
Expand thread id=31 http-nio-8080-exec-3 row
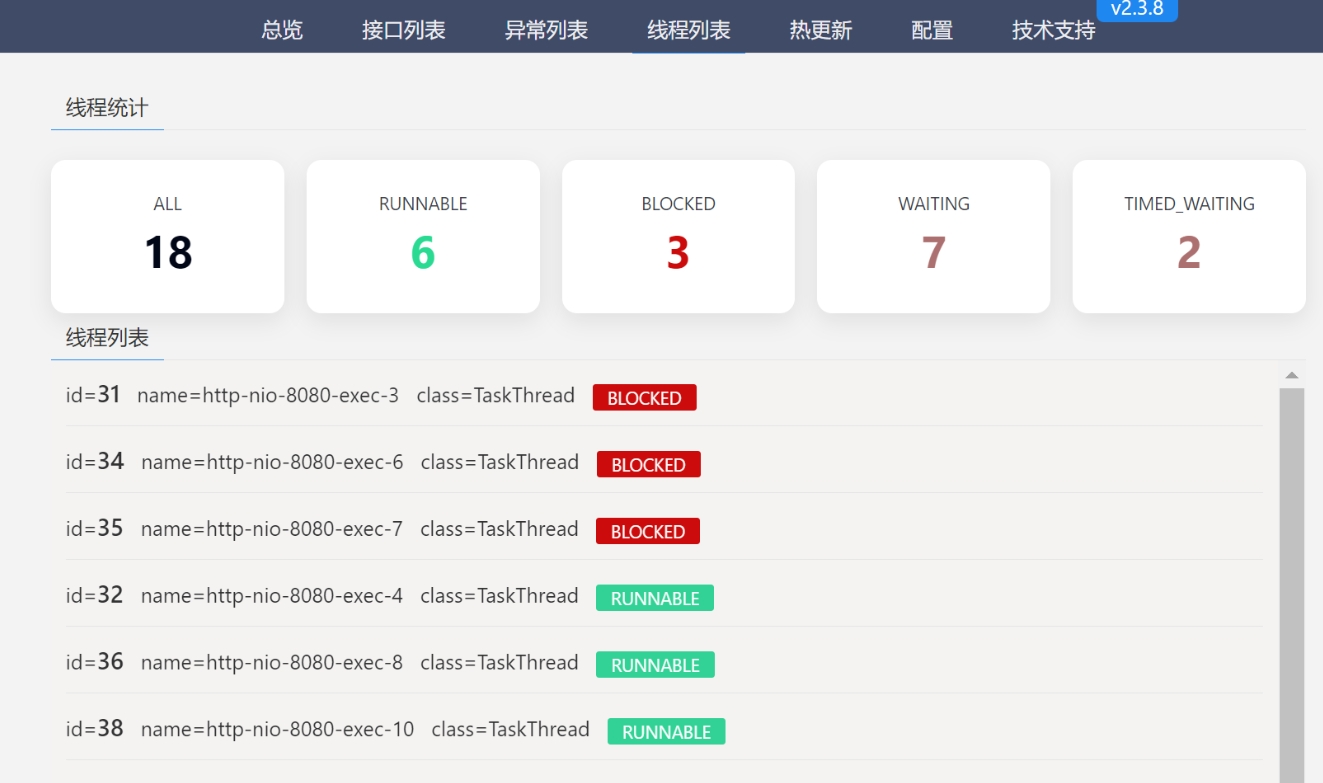point(320,396)
